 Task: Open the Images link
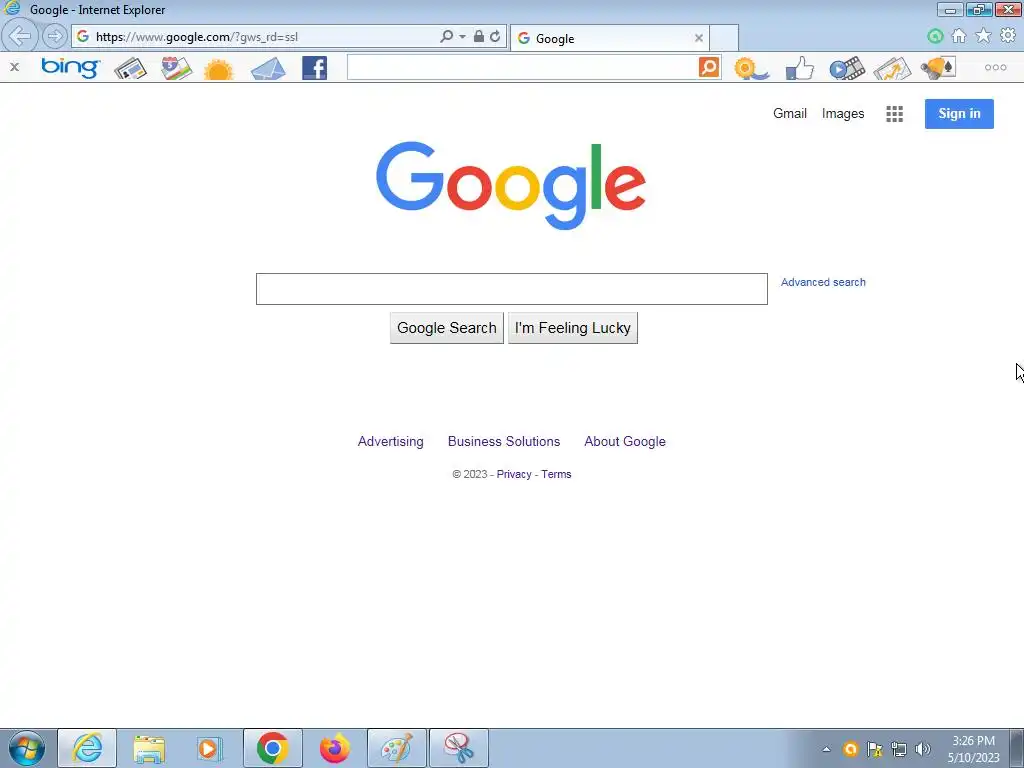coord(842,114)
